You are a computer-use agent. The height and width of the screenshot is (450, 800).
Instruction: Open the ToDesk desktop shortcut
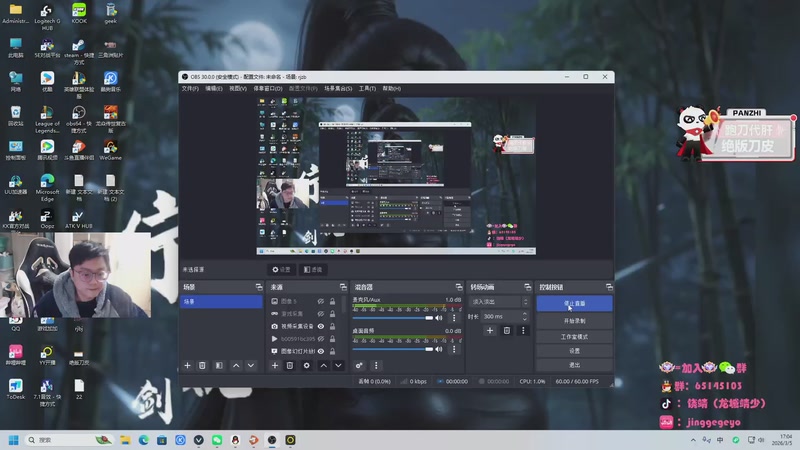pos(15,389)
